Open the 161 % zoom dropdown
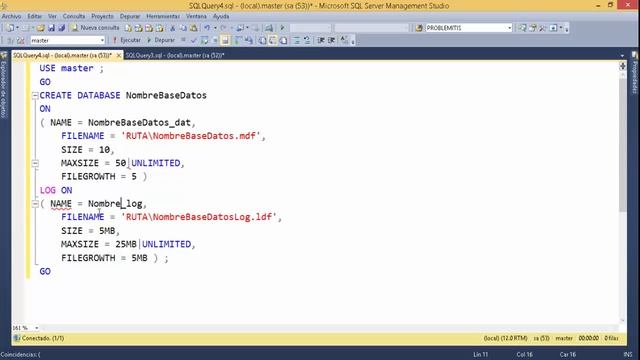The height and width of the screenshot is (360, 640). [36, 328]
